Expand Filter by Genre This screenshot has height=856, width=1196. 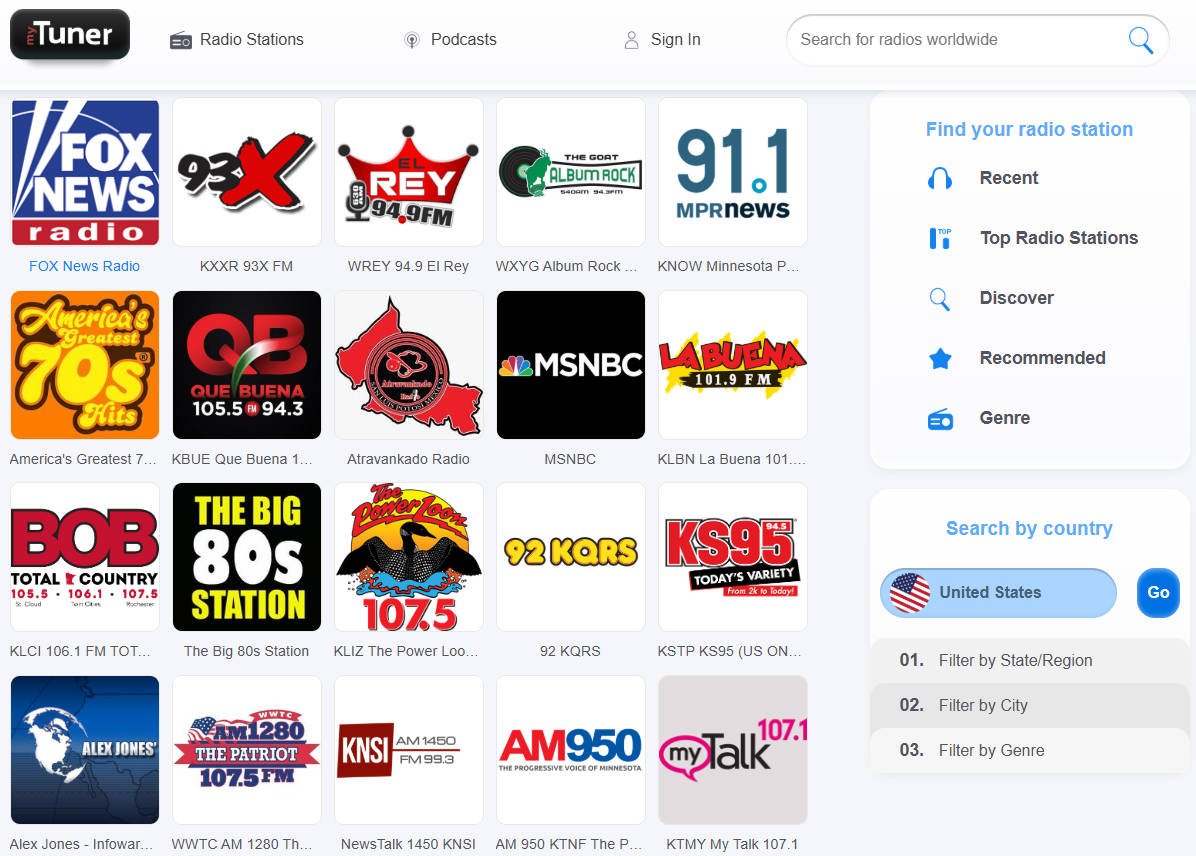(1030, 751)
